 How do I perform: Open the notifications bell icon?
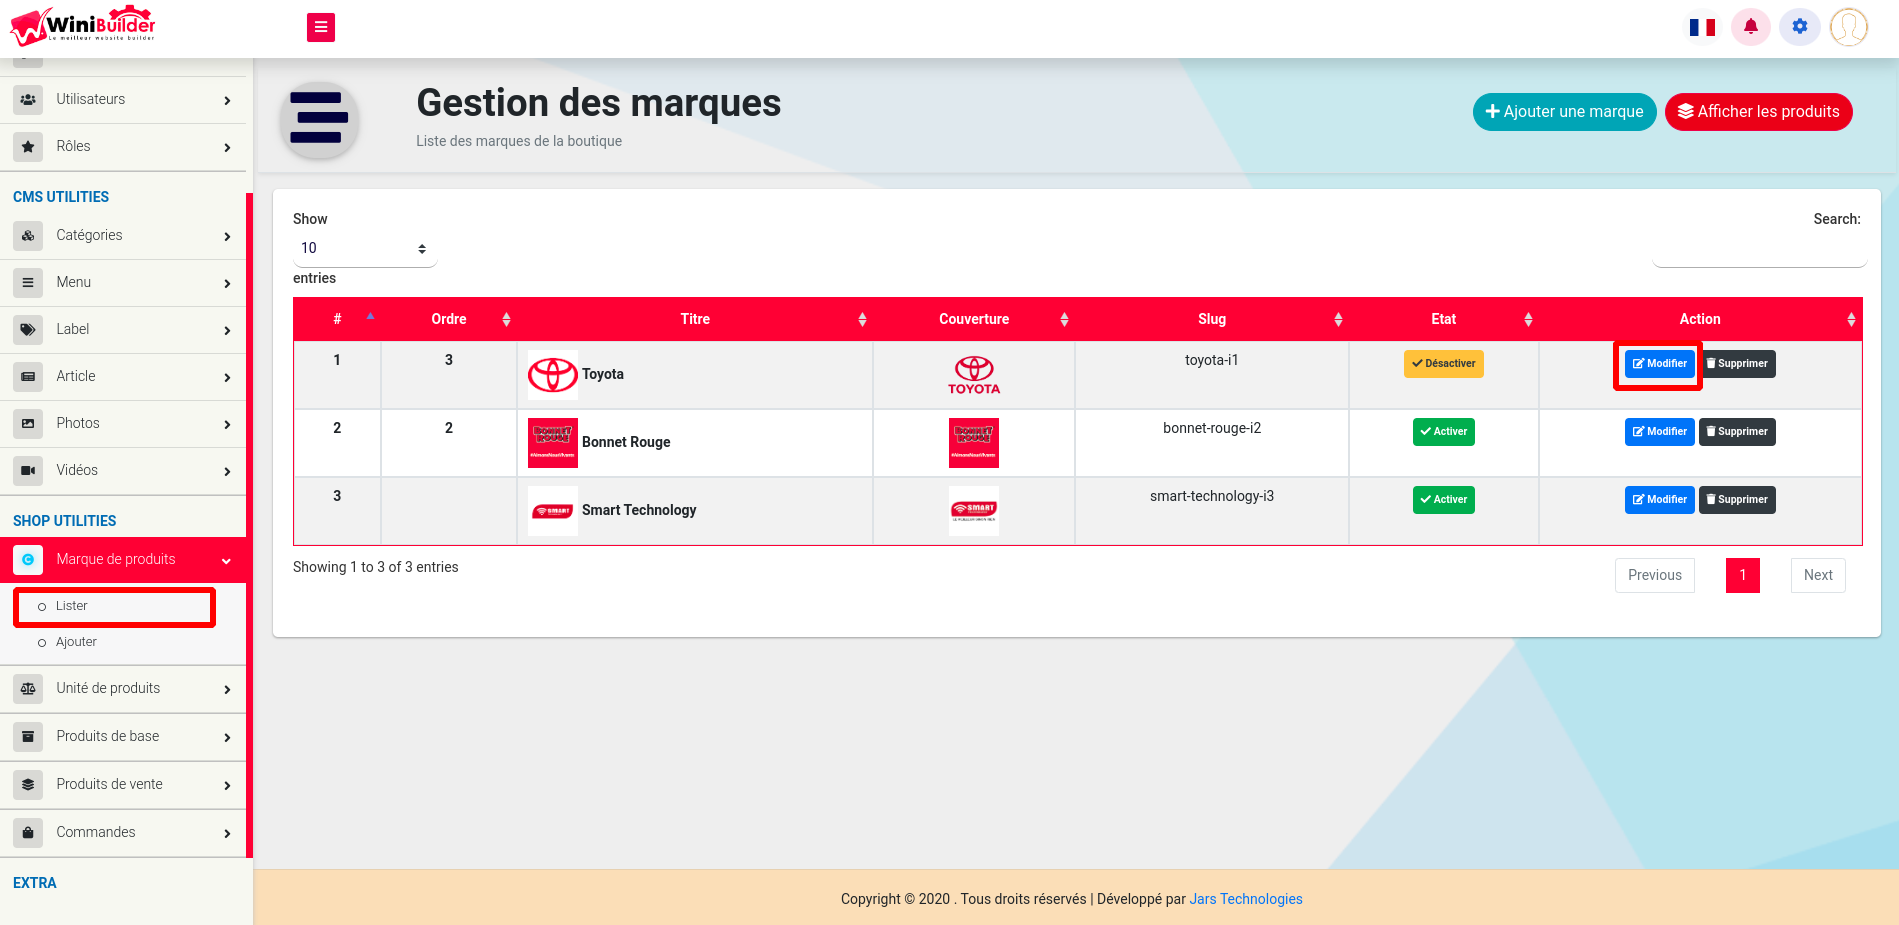click(1750, 27)
